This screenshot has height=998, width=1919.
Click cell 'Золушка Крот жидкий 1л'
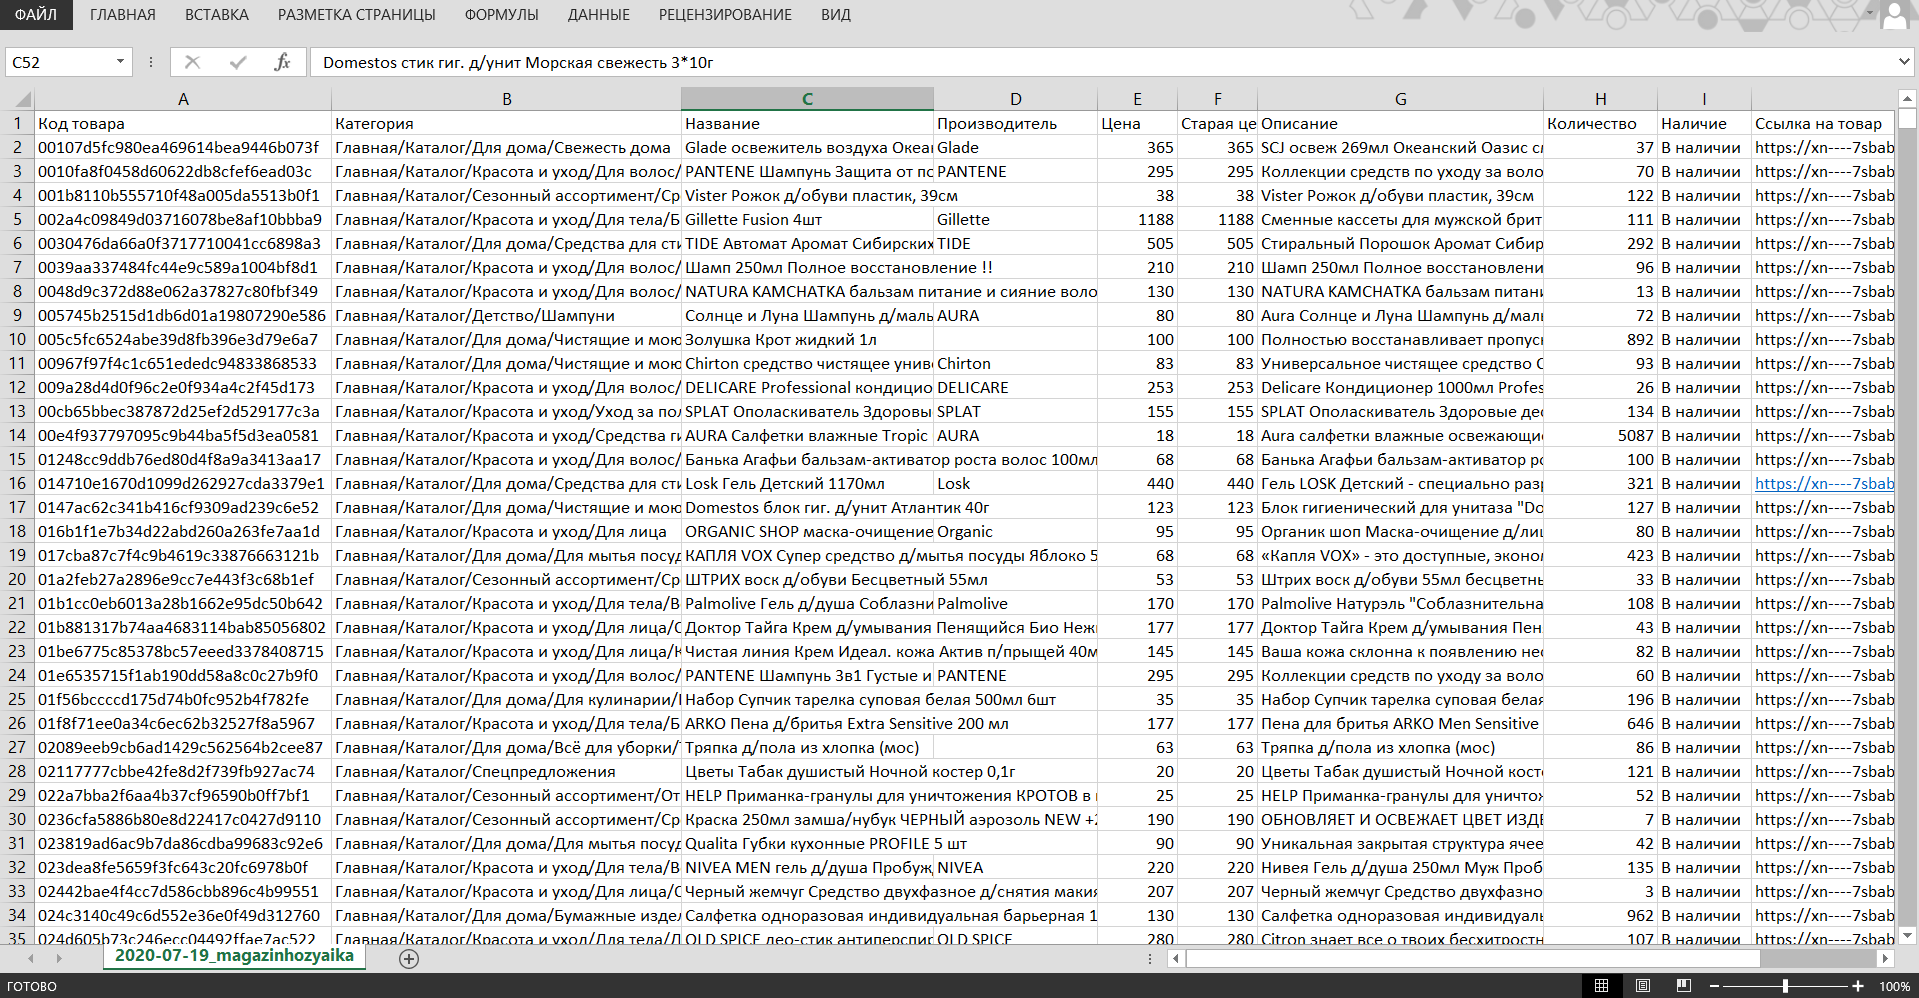coord(807,340)
